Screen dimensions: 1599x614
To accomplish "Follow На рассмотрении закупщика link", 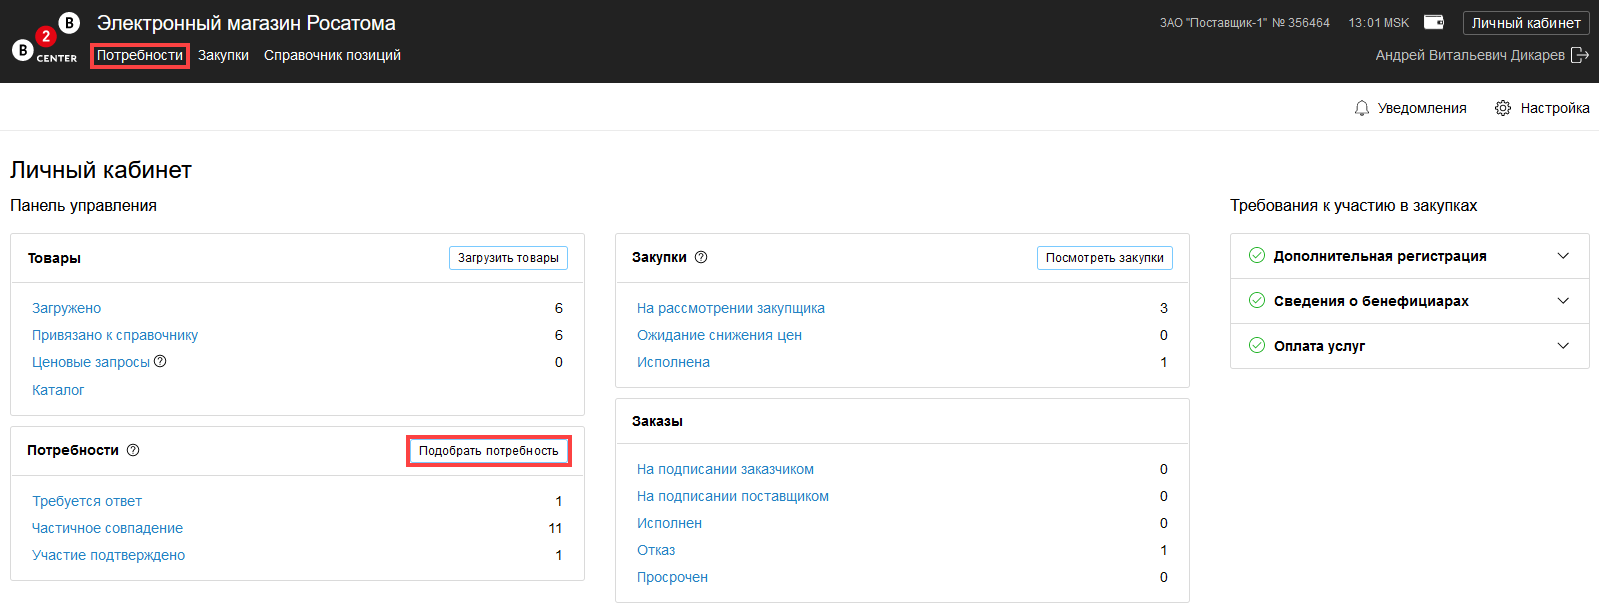I will point(730,308).
